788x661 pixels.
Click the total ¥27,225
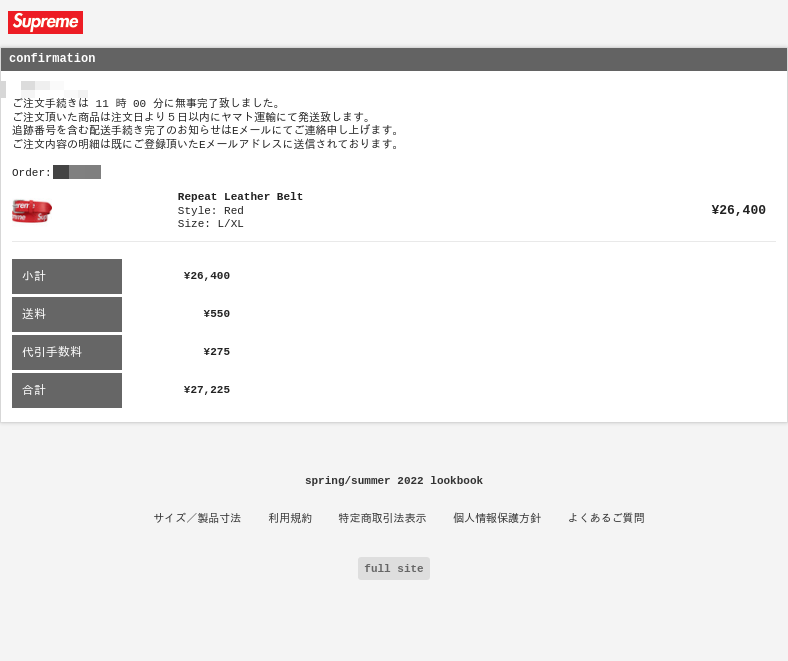tap(207, 390)
